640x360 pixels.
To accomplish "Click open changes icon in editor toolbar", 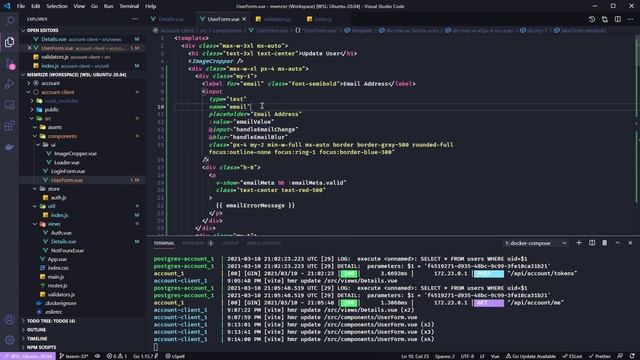I will tap(605, 19).
